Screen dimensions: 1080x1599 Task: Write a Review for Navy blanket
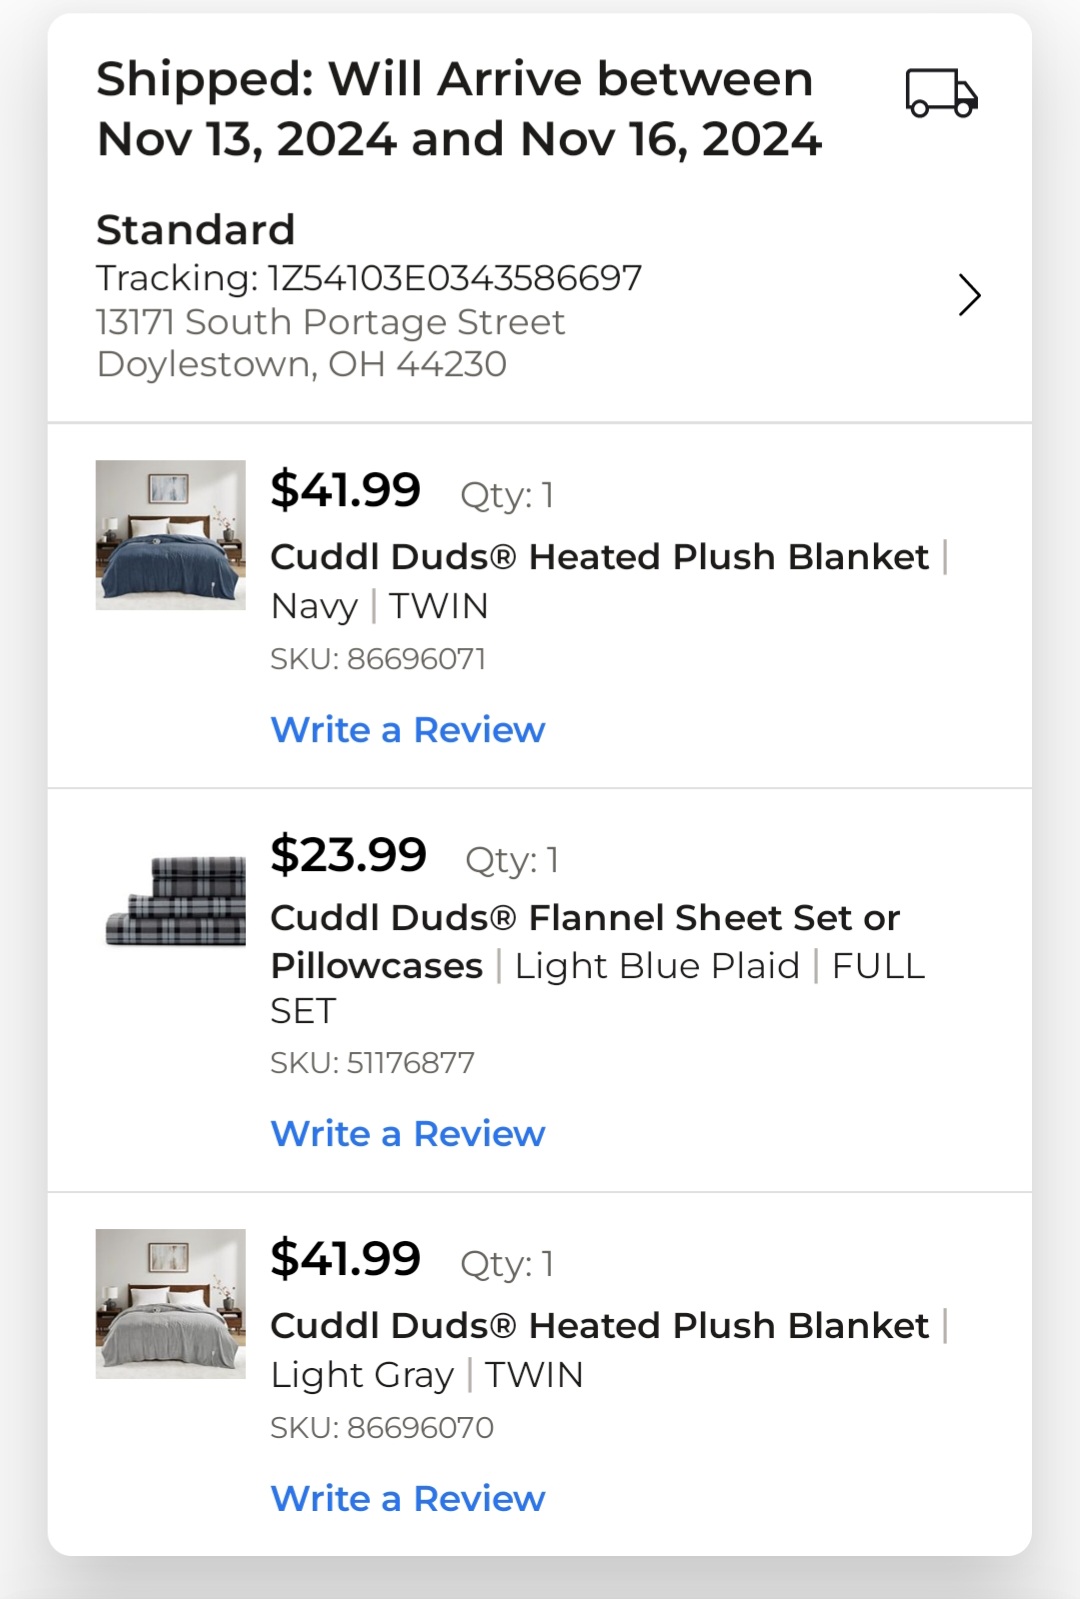tap(408, 730)
